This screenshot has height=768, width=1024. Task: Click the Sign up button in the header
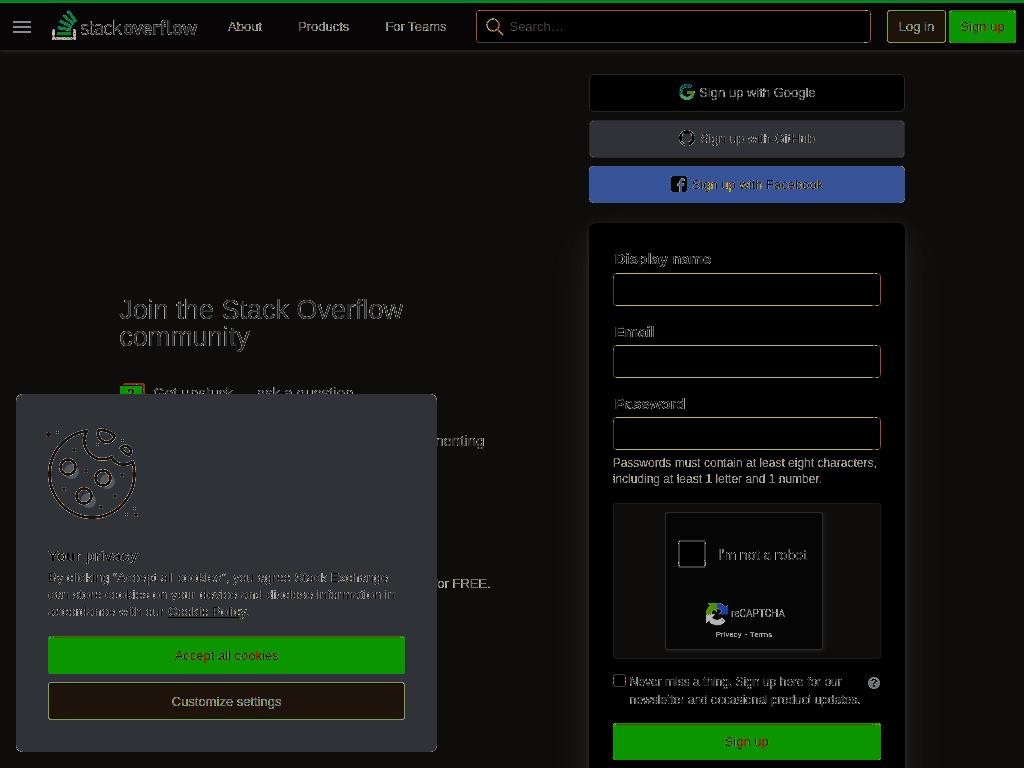(982, 27)
